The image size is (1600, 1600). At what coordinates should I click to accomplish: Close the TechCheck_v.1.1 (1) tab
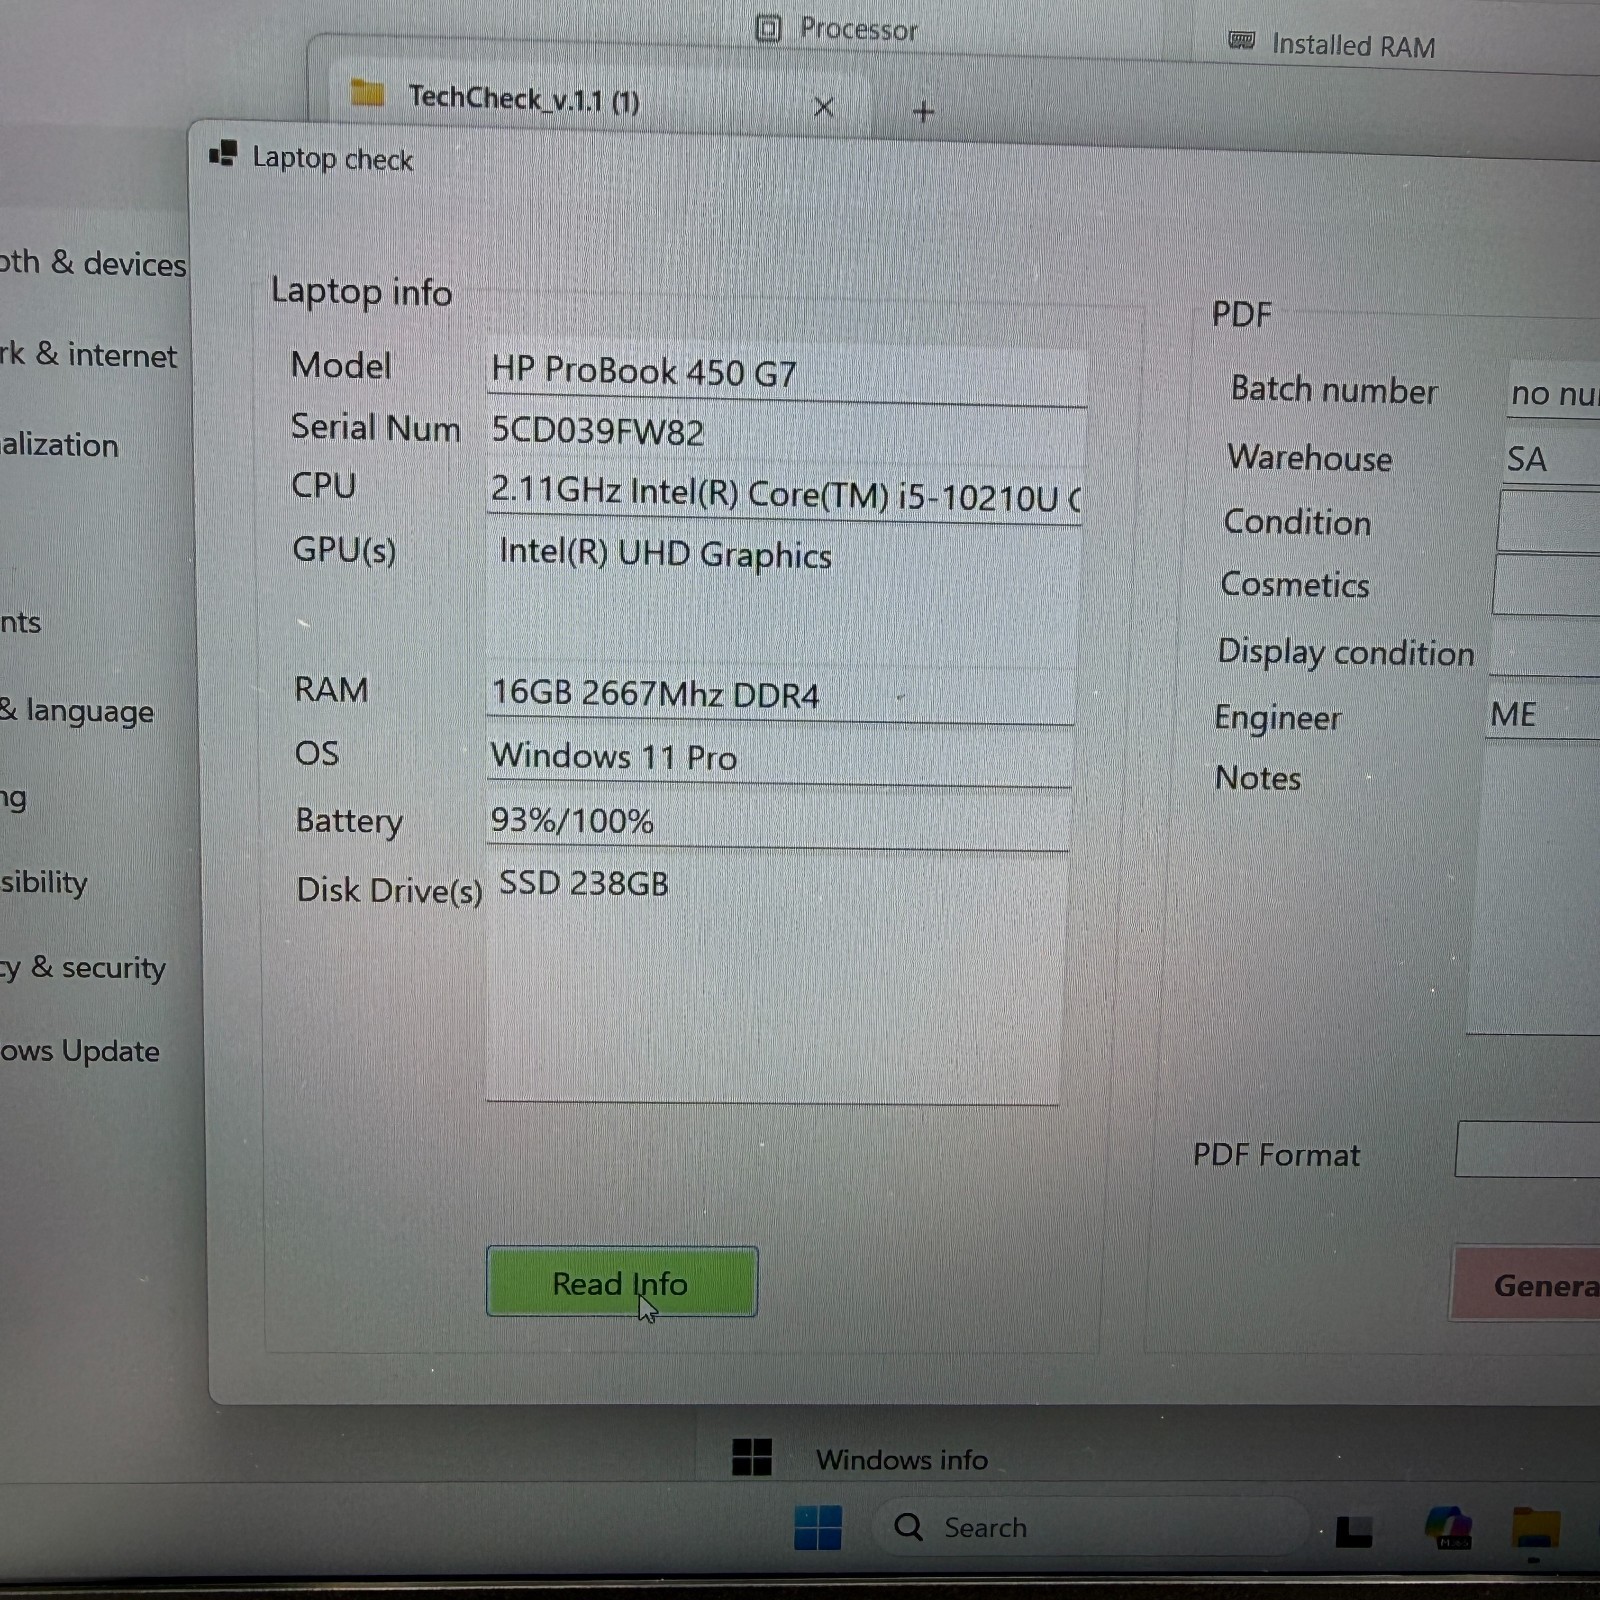click(824, 107)
